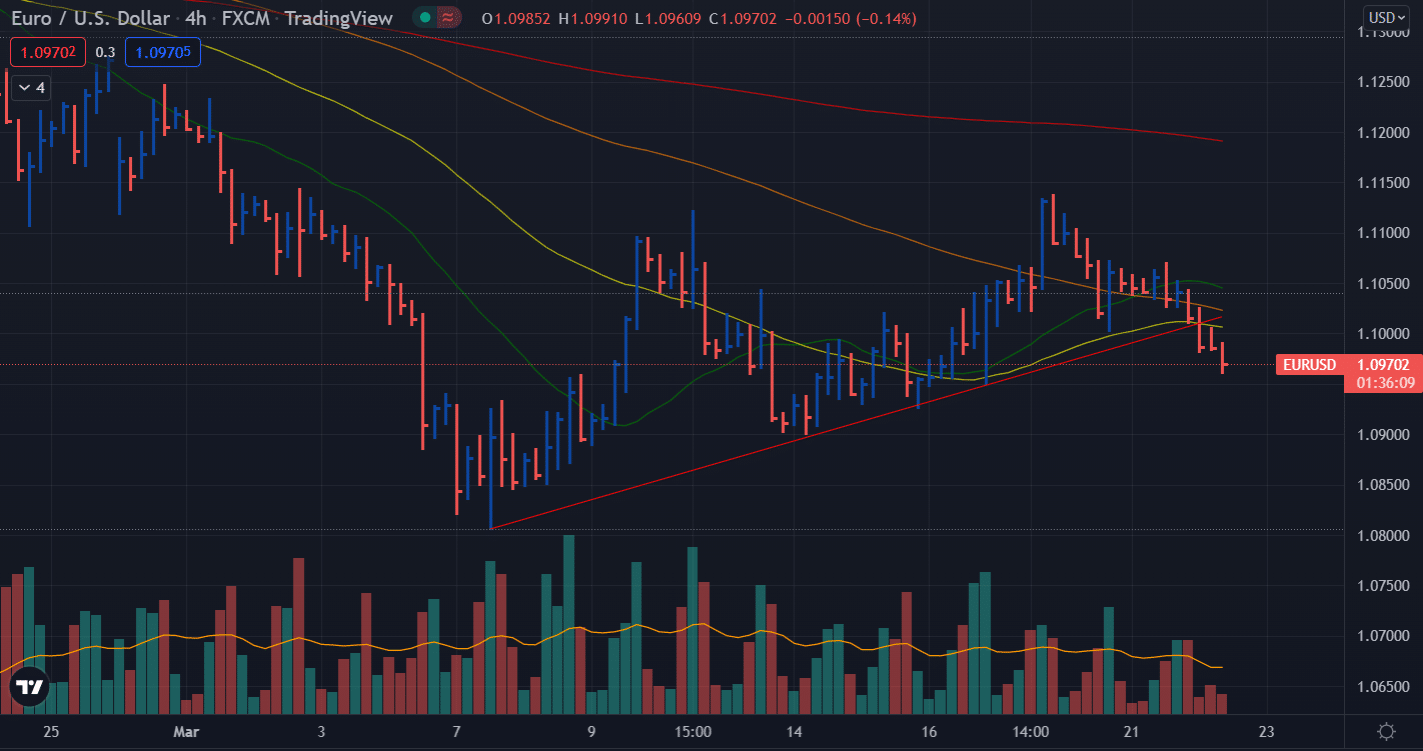The image size is (1423, 751).
Task: Click the 1.08000 price axis label
Action: [1383, 536]
